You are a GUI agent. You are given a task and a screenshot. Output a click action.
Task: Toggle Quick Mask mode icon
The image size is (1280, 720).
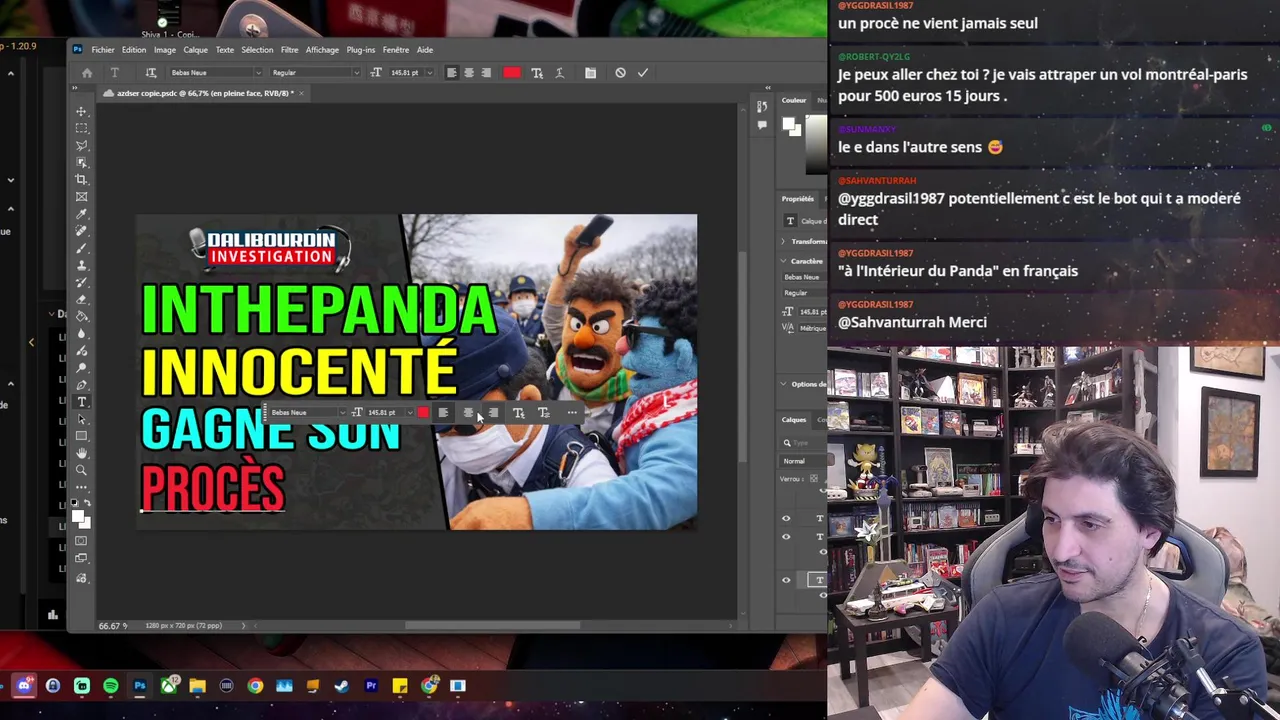[82, 541]
